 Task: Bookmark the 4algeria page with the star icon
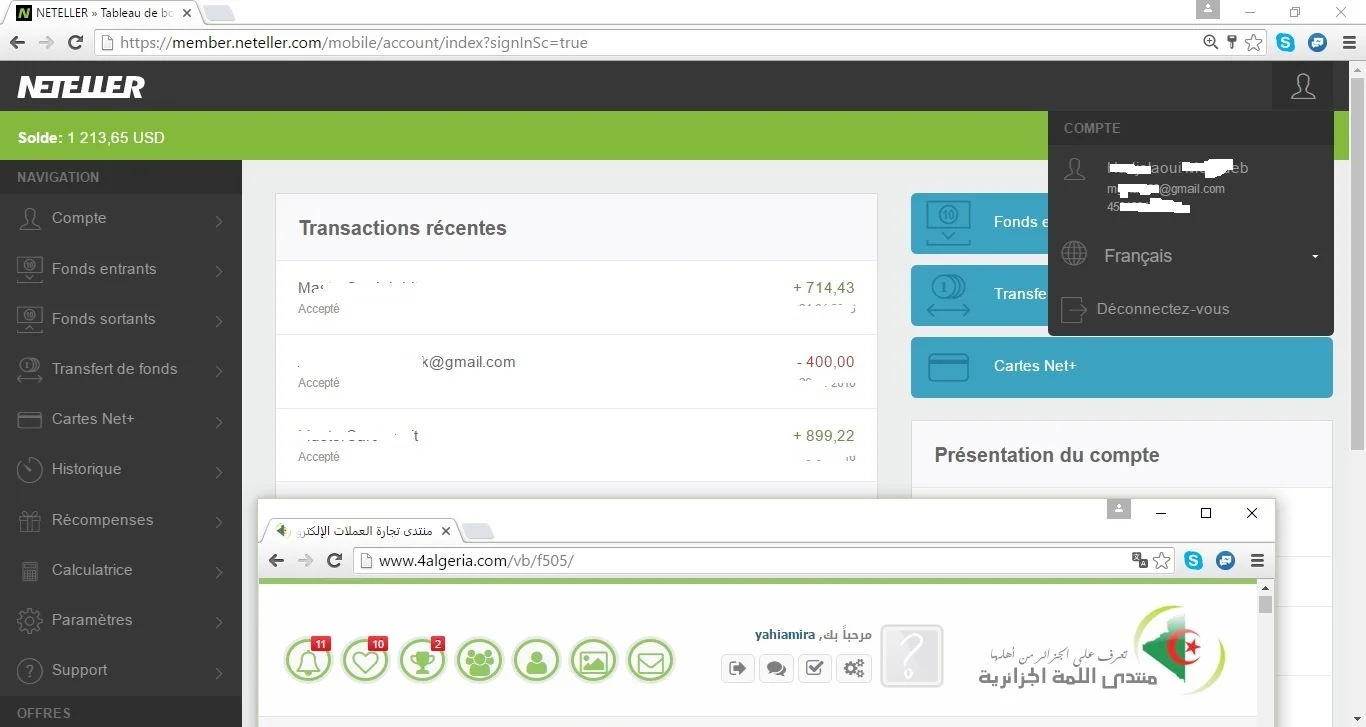[x=1162, y=561]
